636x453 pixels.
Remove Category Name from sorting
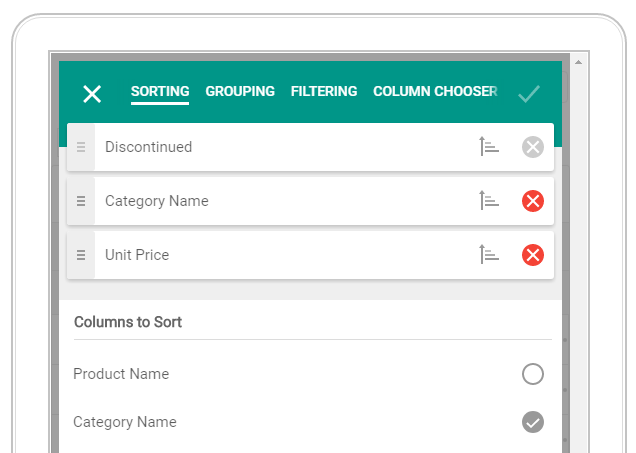pos(533,201)
